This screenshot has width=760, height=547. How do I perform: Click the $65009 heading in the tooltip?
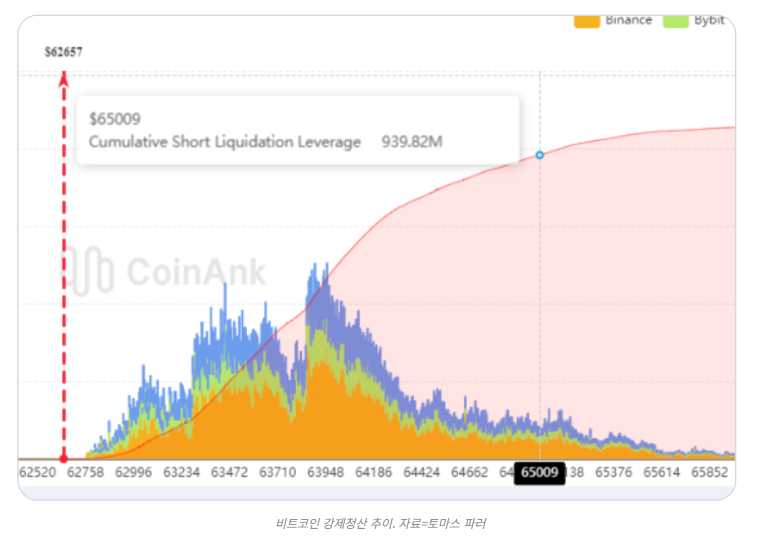(x=114, y=118)
